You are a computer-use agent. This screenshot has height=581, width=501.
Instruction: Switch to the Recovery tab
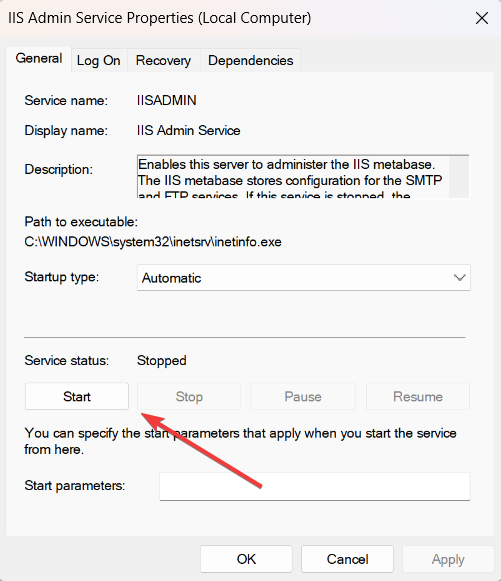pos(163,60)
